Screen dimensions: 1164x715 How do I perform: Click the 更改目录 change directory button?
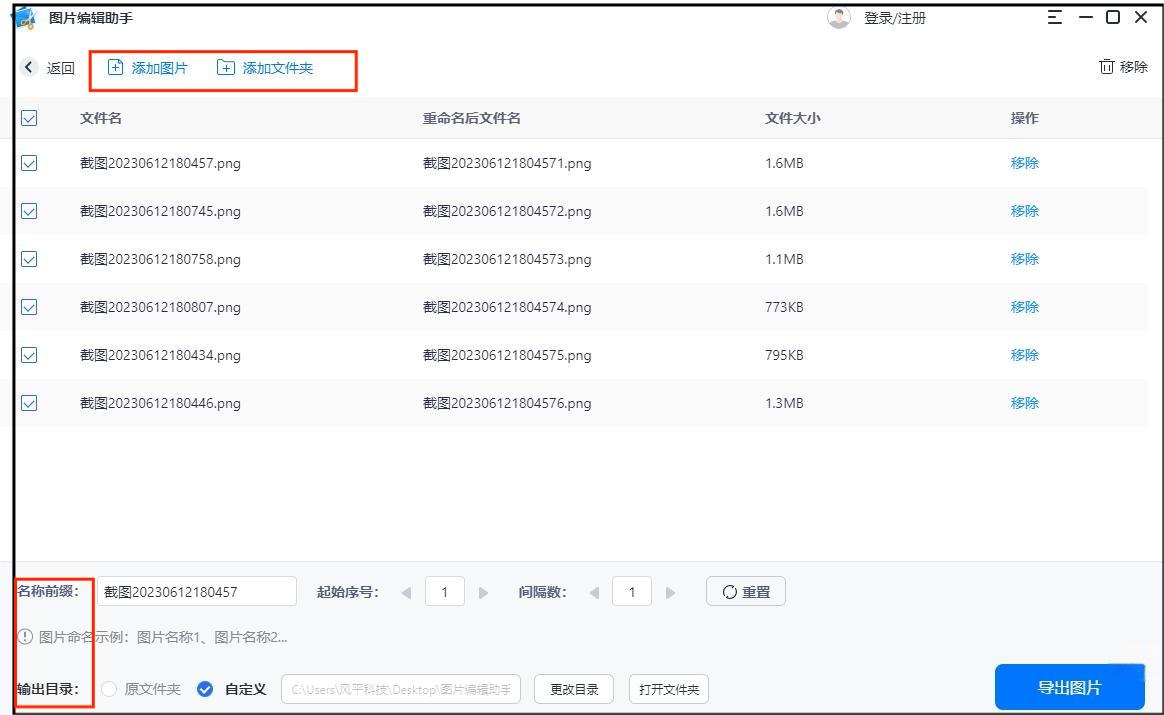pyautogui.click(x=573, y=688)
